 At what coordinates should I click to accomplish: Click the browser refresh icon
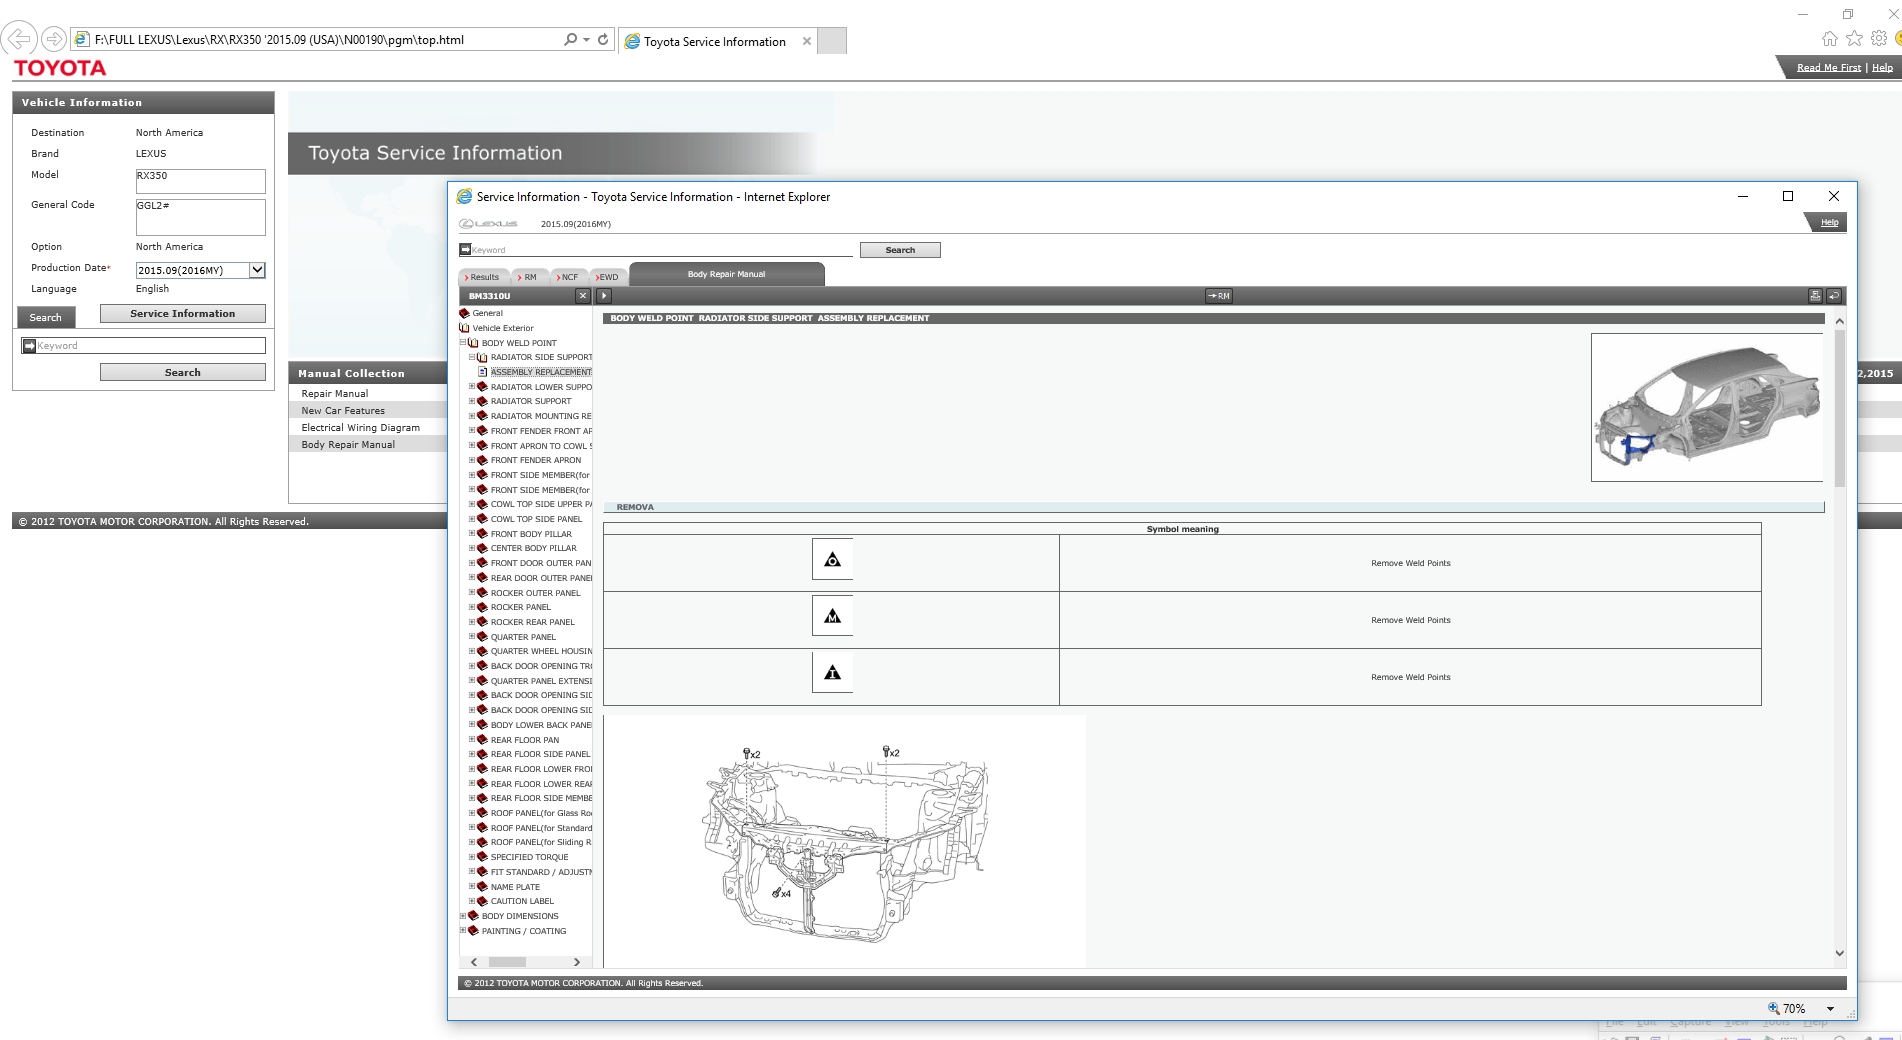click(603, 40)
